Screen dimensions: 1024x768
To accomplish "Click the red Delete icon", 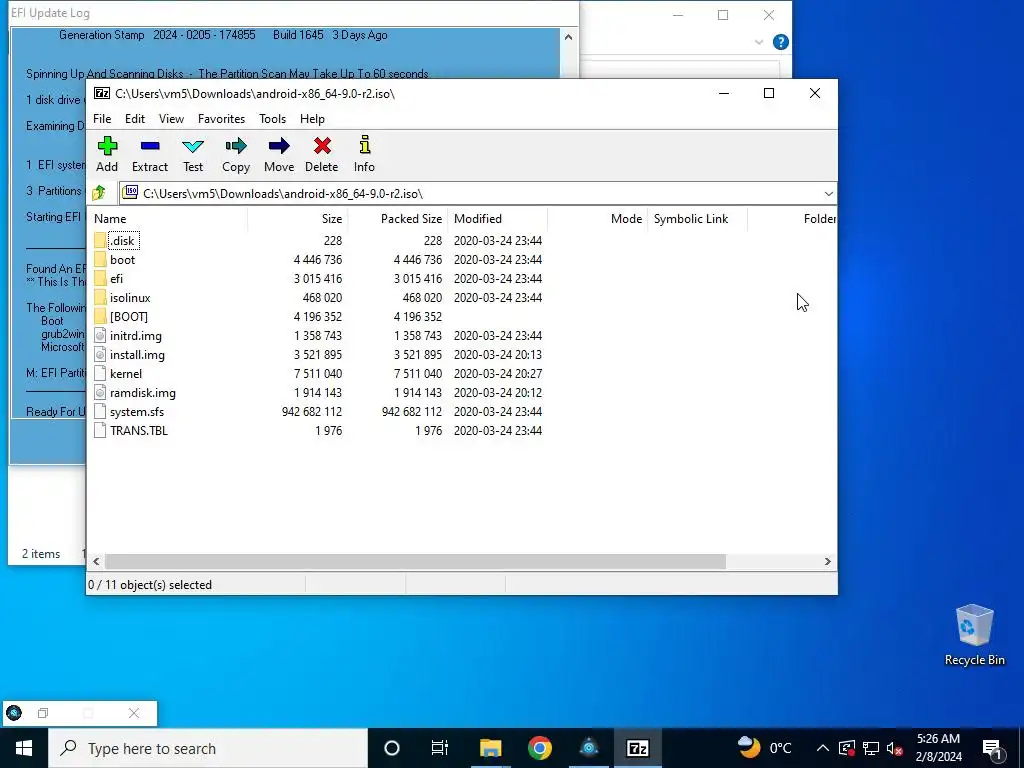I will click(322, 146).
